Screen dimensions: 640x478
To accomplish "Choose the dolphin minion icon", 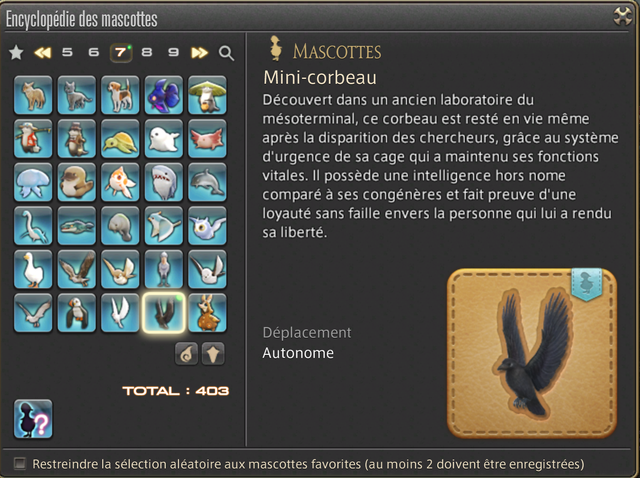I will (x=207, y=182).
